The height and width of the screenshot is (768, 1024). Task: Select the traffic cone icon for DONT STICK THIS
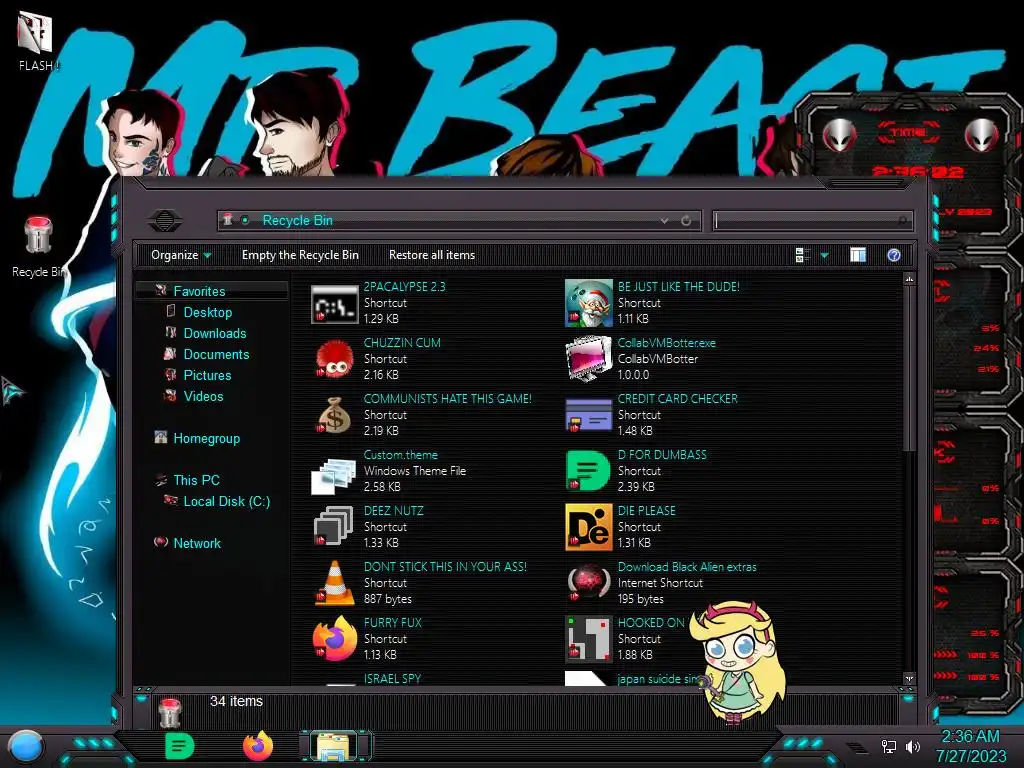pyautogui.click(x=334, y=583)
